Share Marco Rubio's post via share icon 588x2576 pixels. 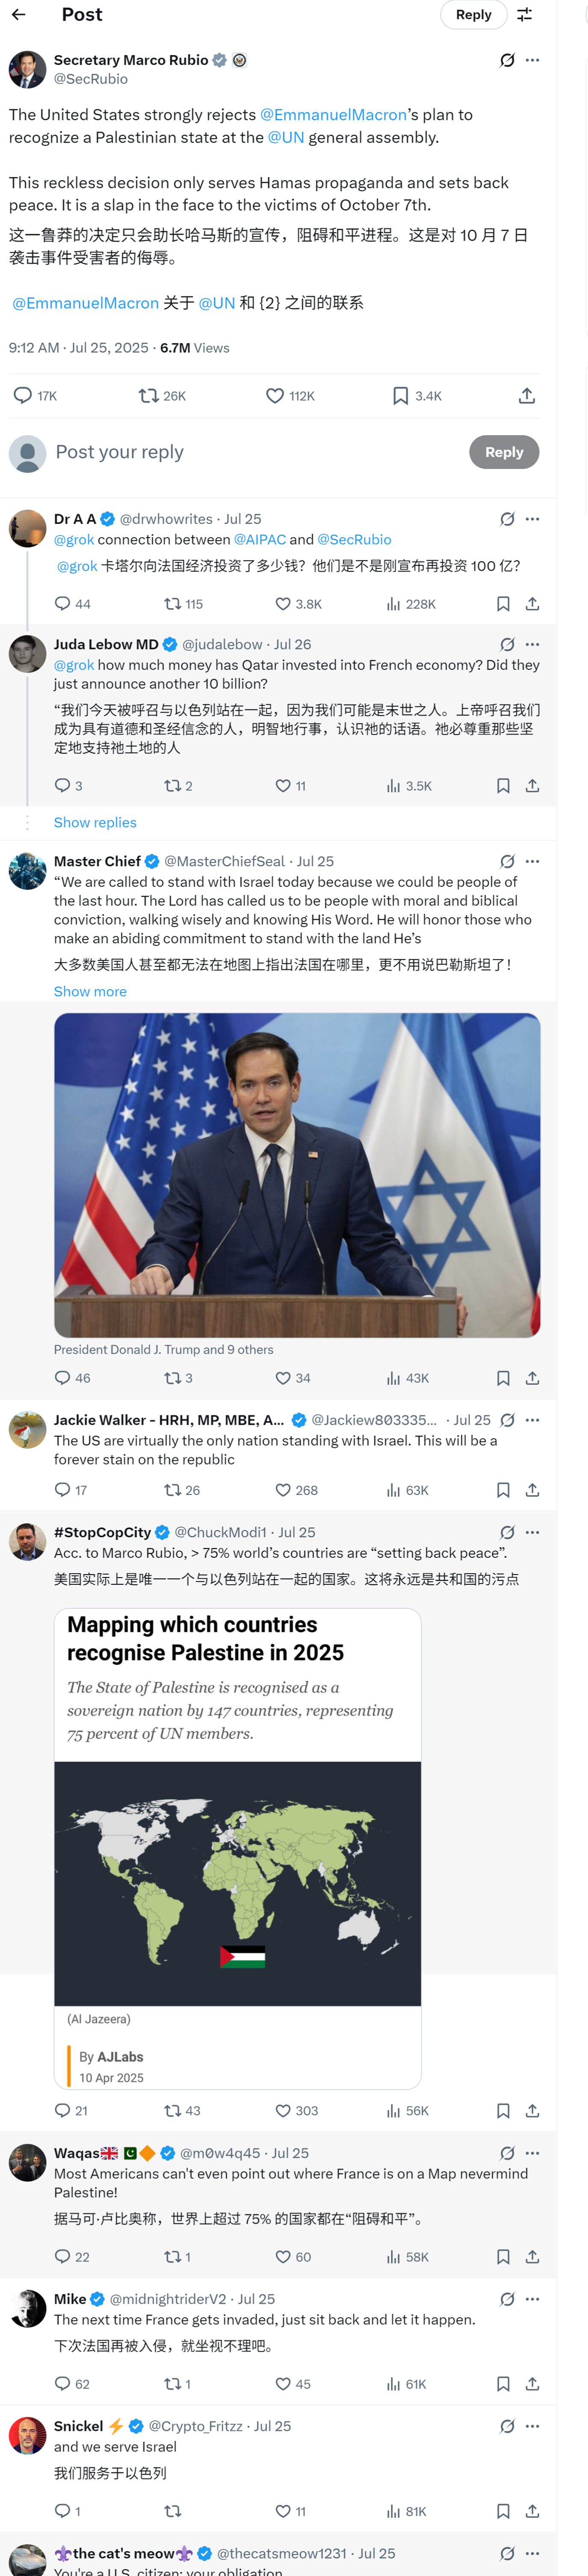coord(526,396)
